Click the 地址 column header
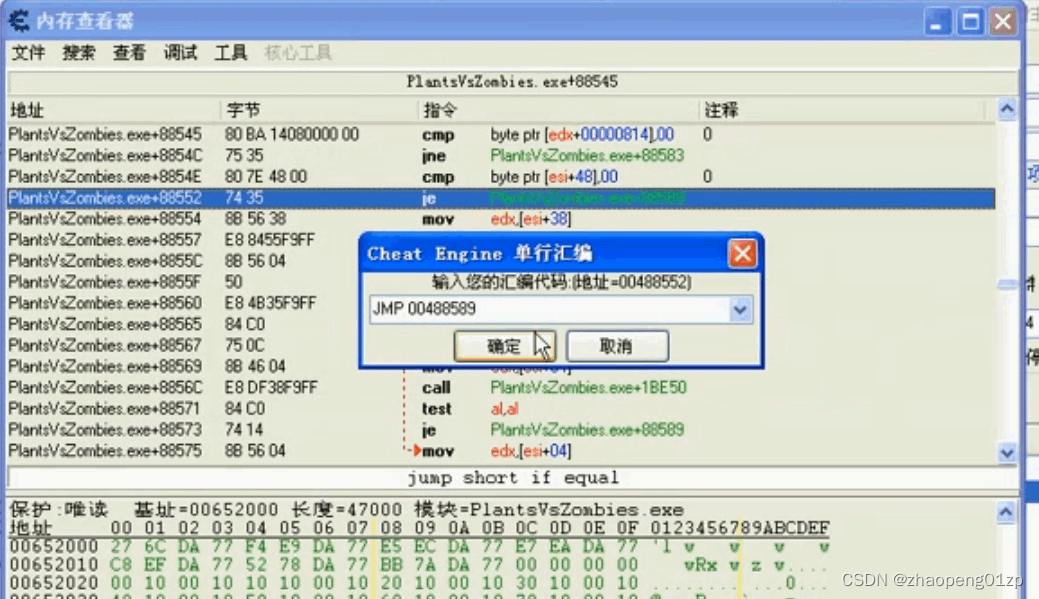 (113, 110)
